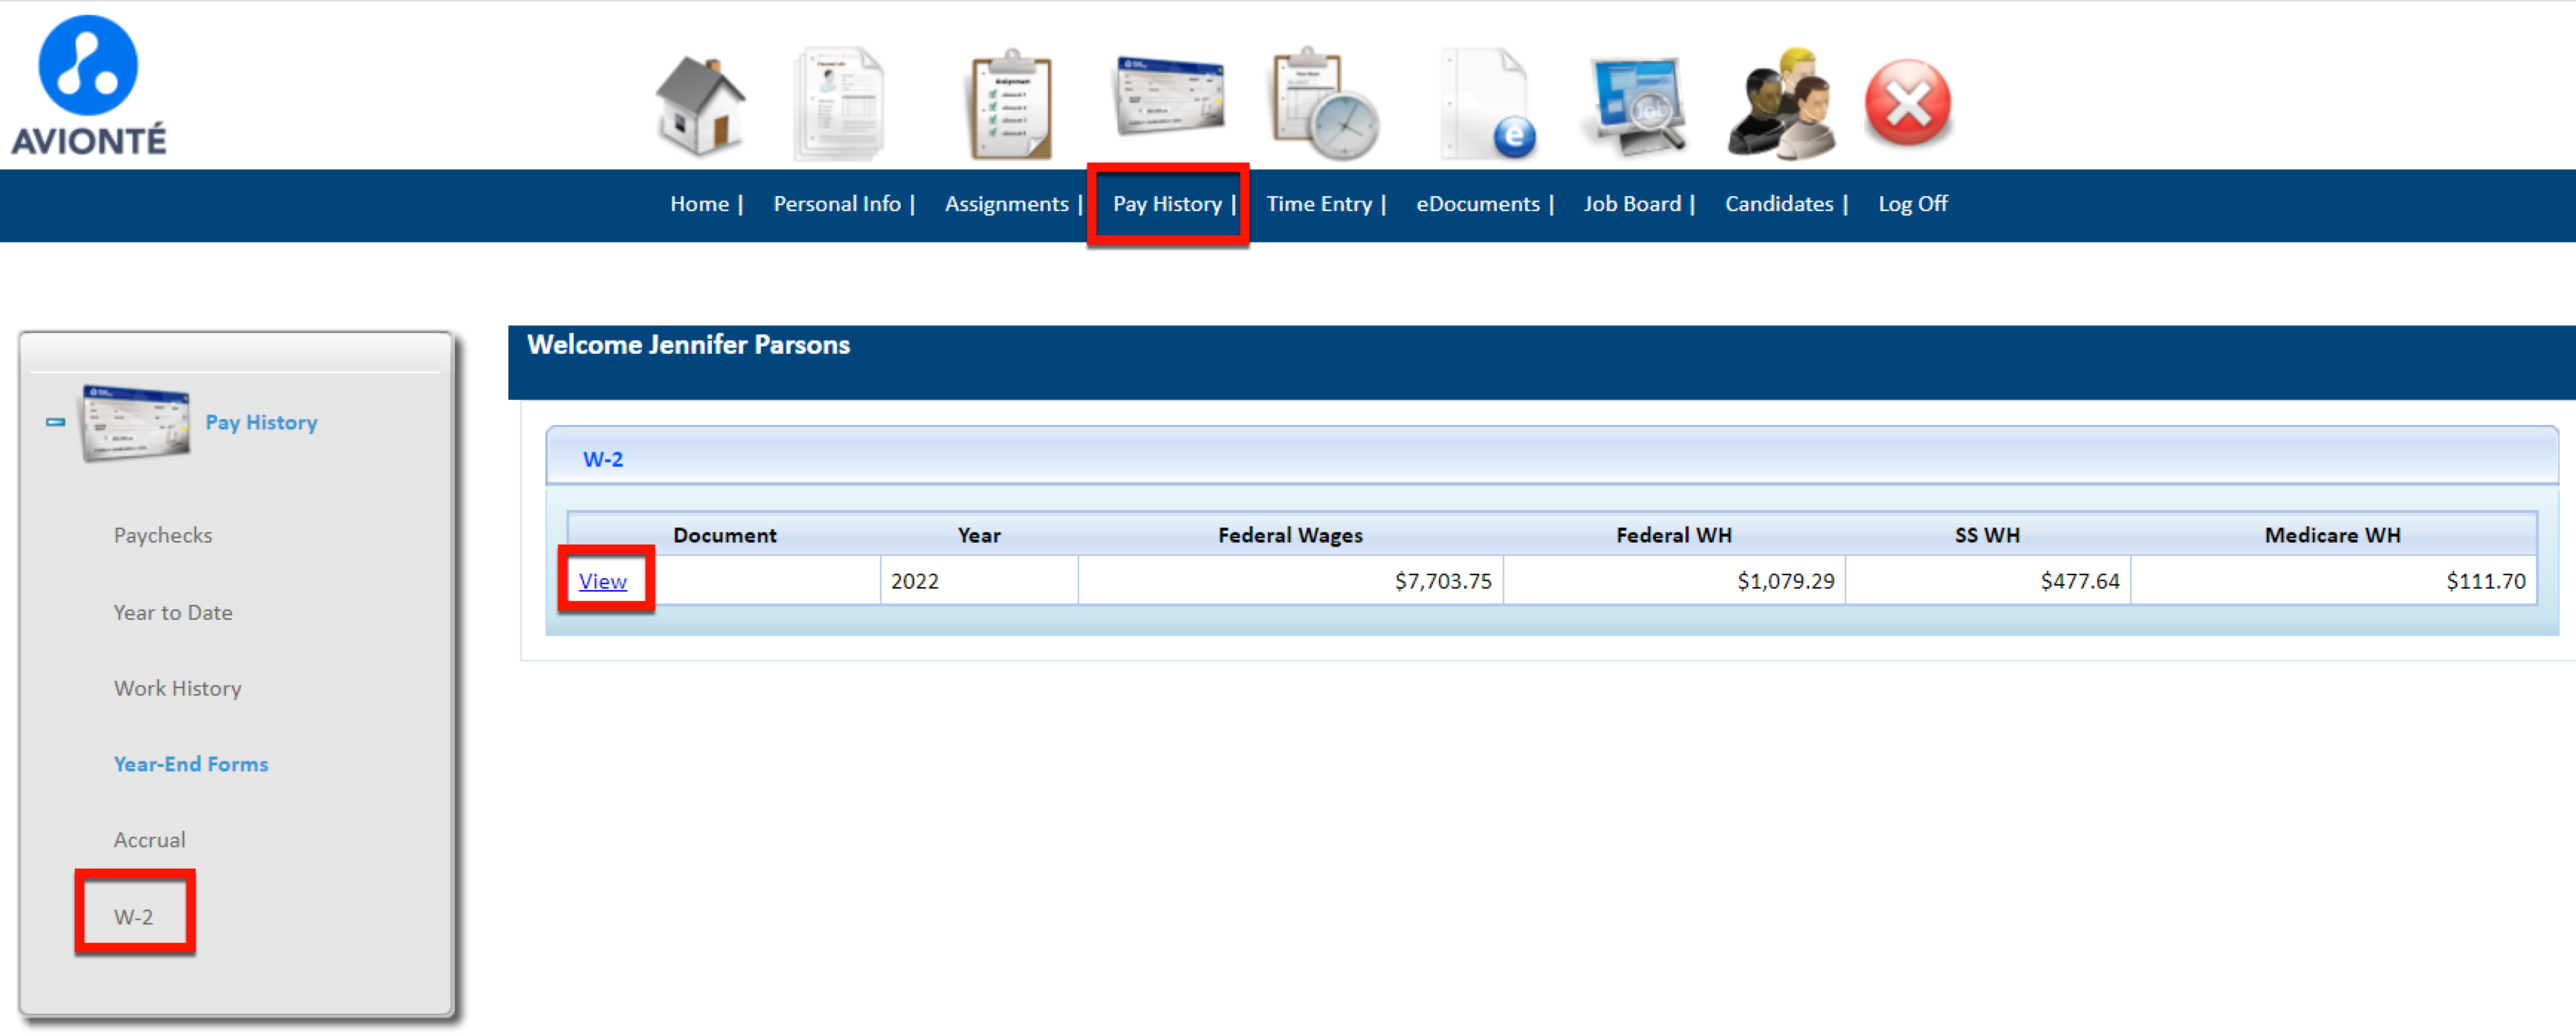Click the Federal WH column header

(x=1673, y=536)
